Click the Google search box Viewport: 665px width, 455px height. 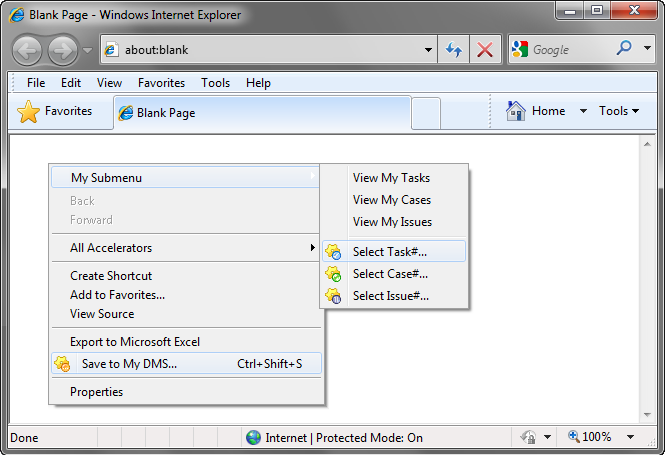[x=562, y=50]
